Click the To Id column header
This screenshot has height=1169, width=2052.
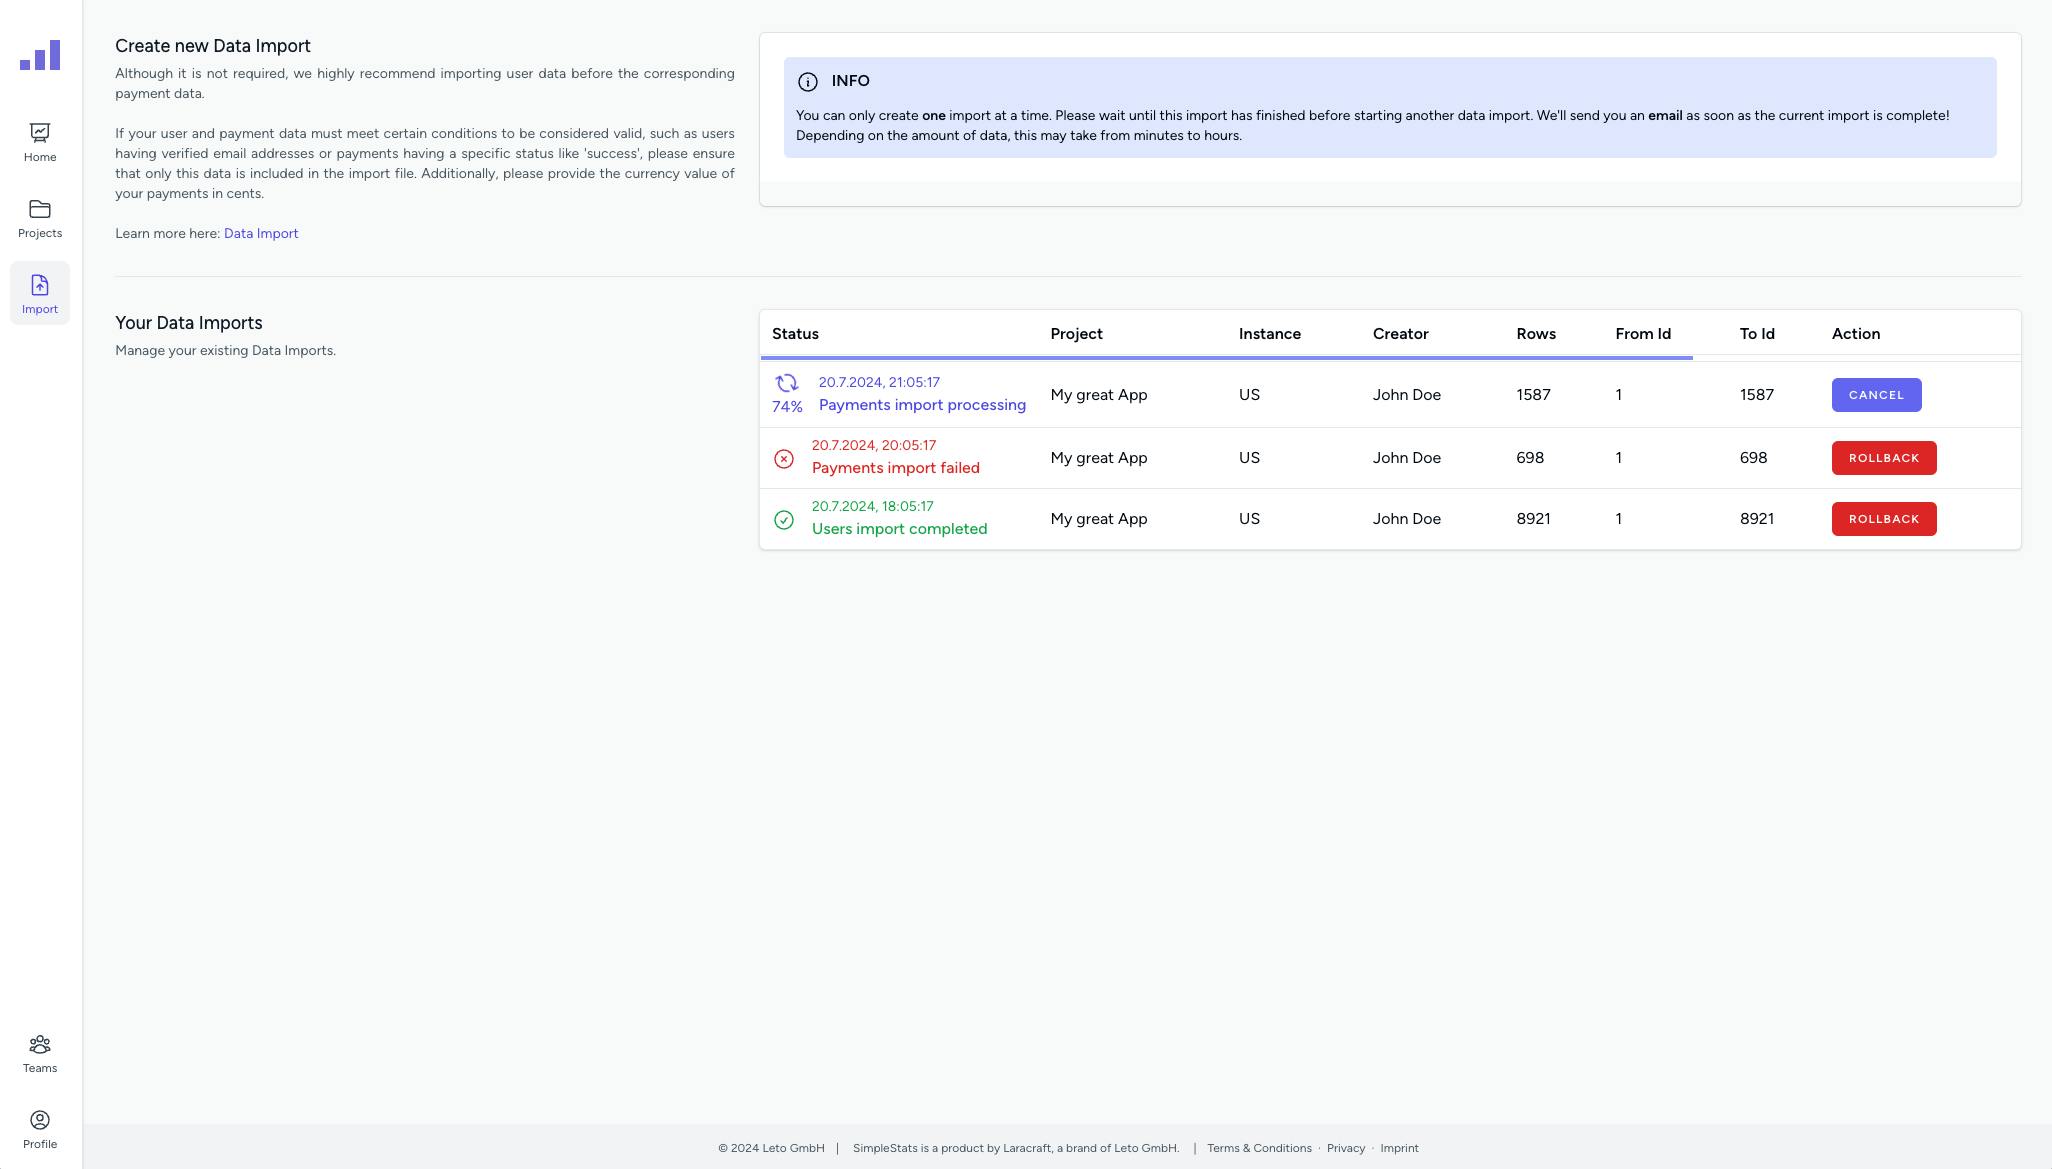tap(1757, 334)
